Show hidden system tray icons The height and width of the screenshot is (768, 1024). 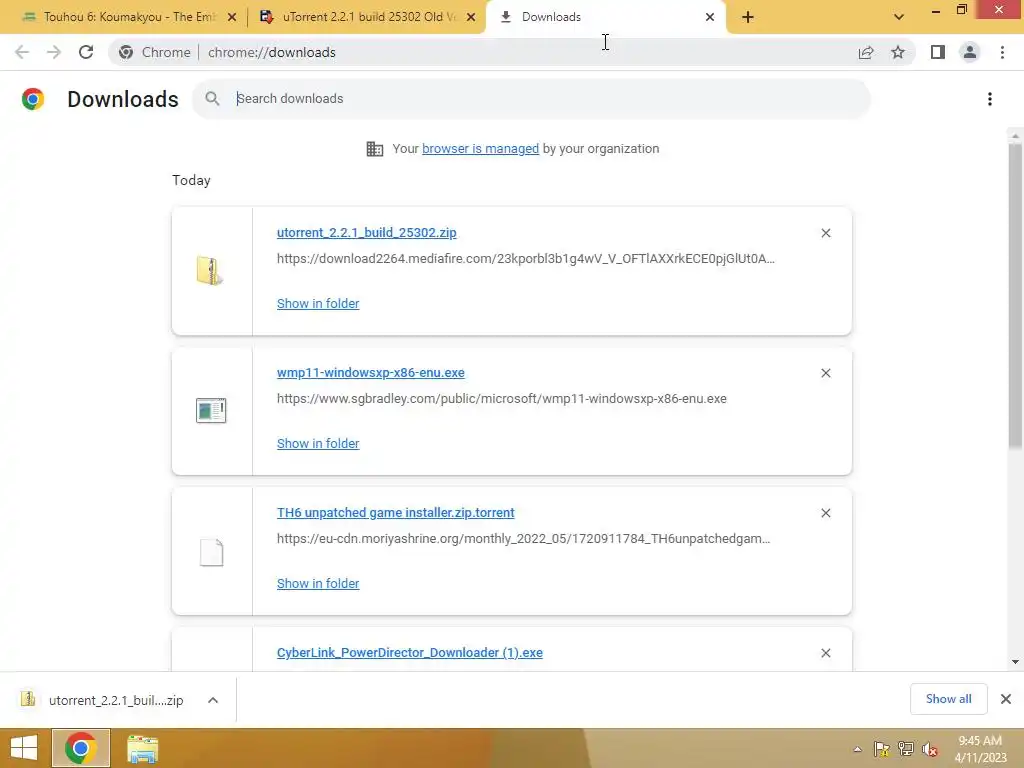point(857,749)
